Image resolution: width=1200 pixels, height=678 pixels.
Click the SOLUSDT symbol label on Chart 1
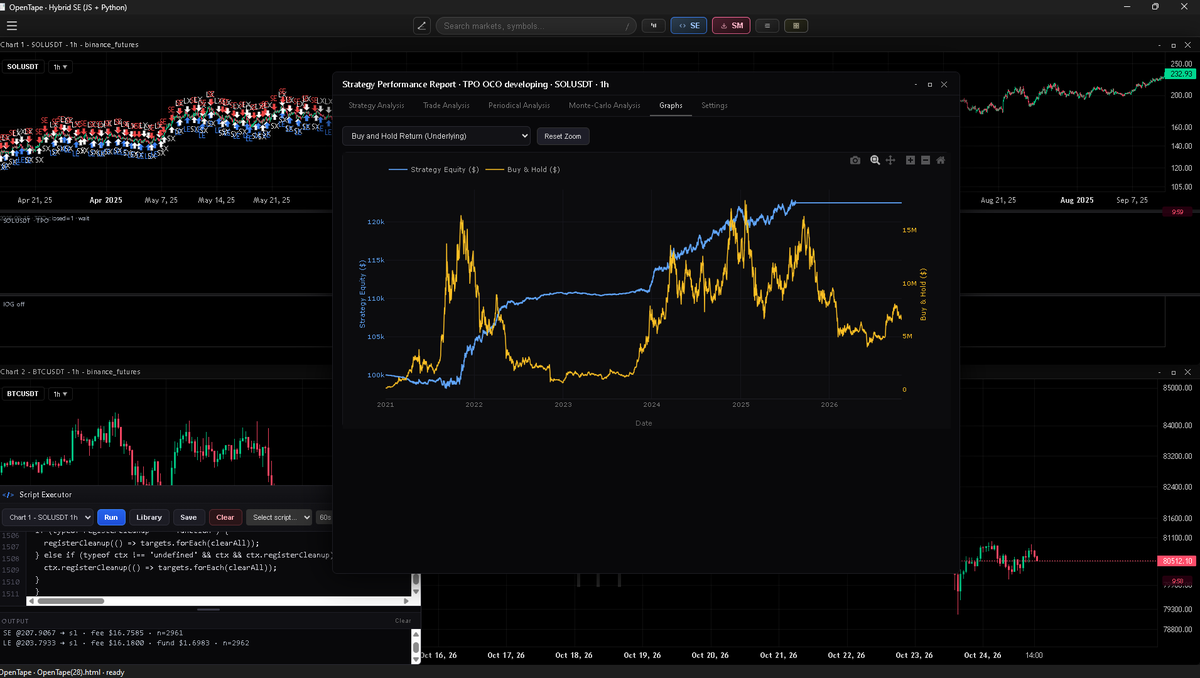click(x=23, y=67)
